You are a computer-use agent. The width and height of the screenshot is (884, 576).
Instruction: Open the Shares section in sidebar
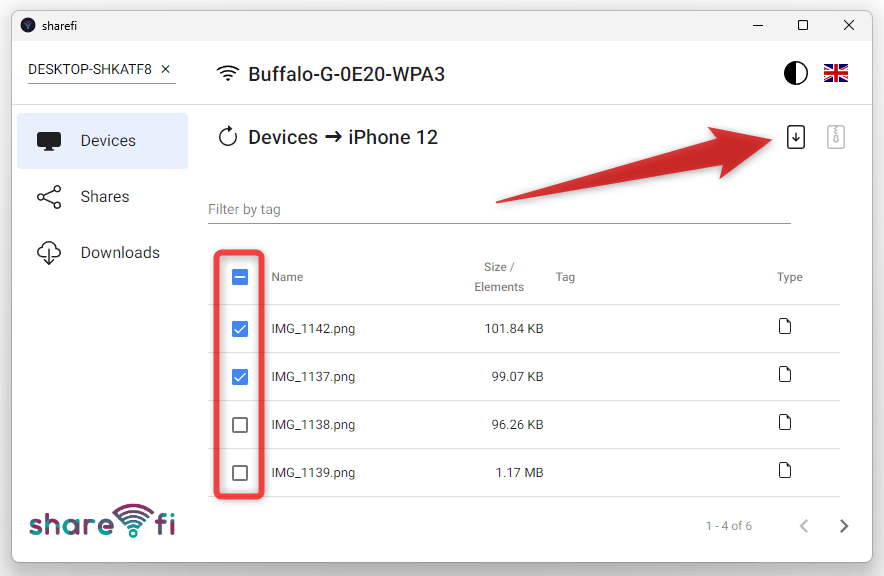click(103, 197)
